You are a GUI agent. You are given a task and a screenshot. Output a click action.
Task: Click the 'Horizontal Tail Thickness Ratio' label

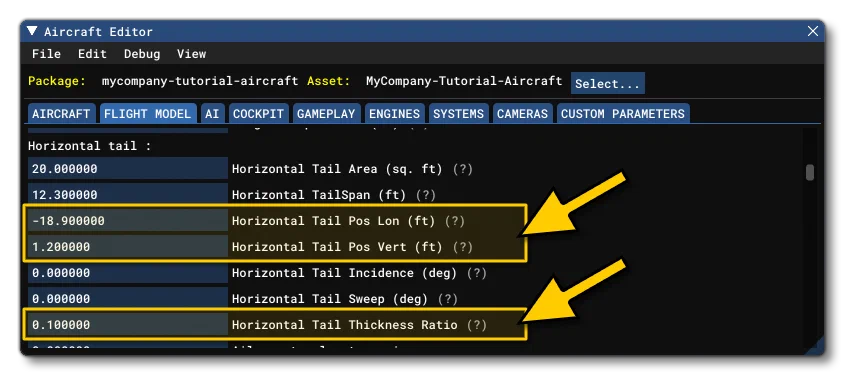click(x=344, y=325)
